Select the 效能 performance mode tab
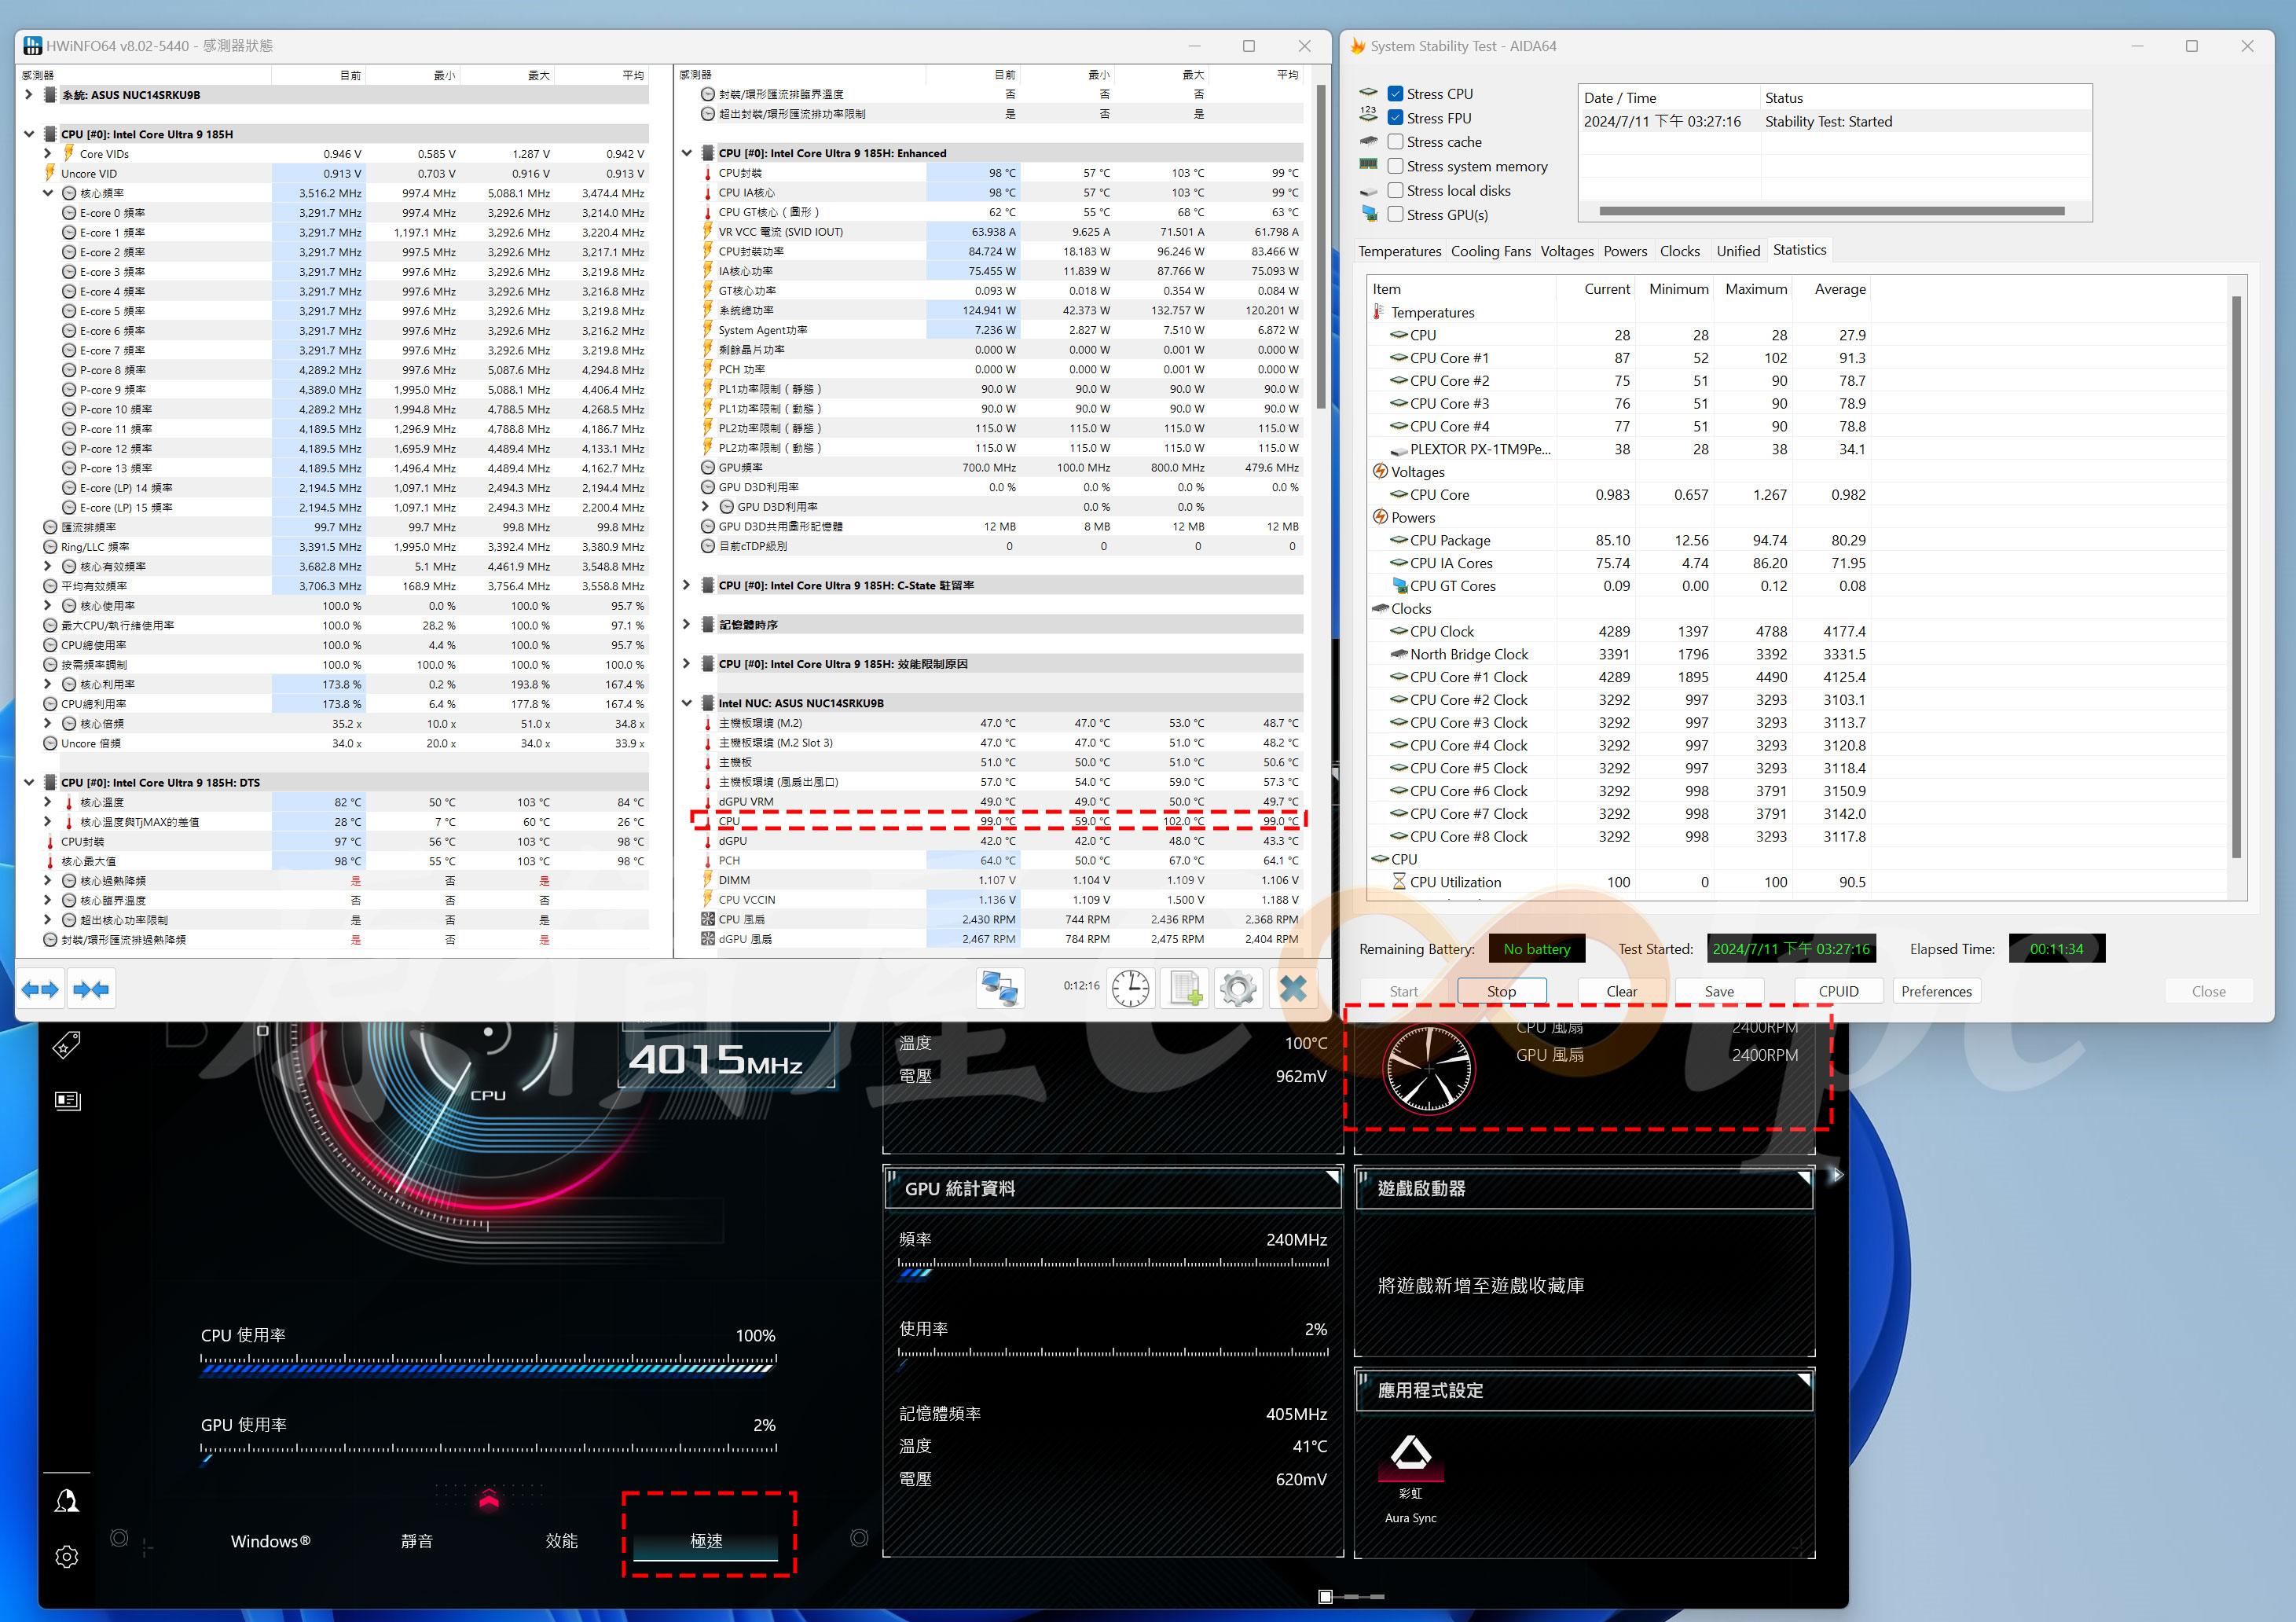This screenshot has height=1622, width=2296. 561,1541
